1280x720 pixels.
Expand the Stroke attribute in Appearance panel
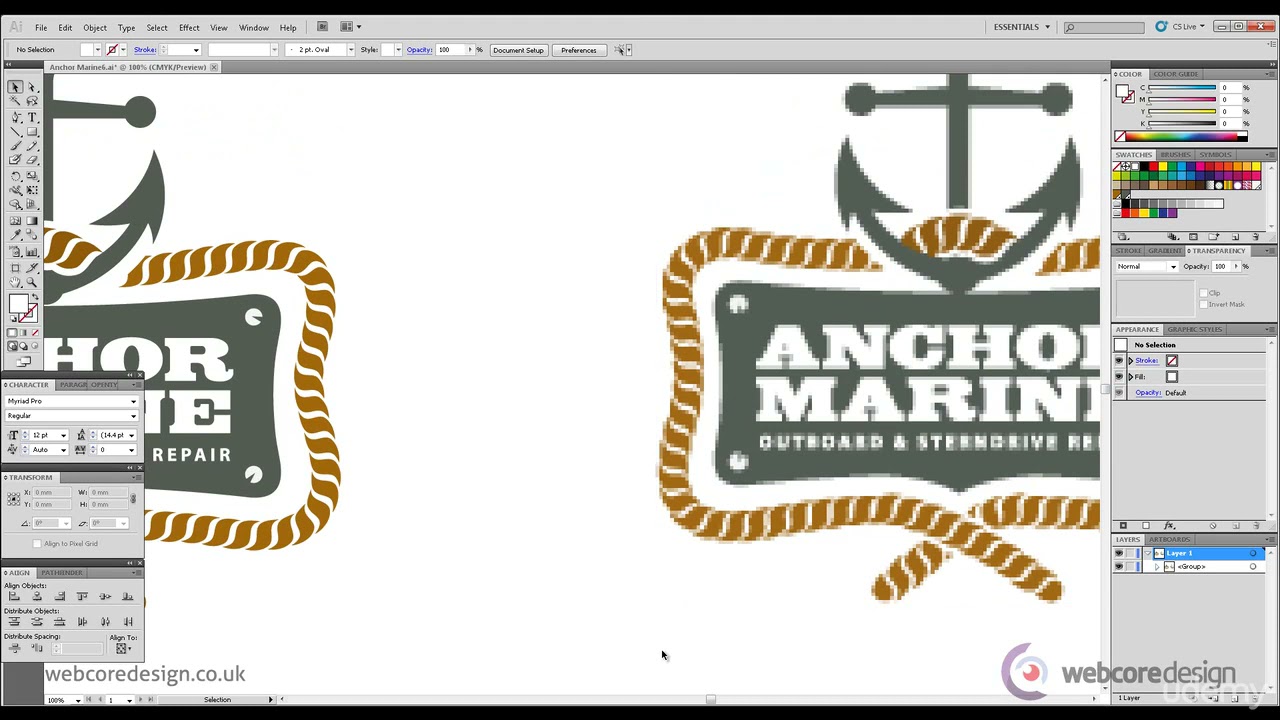click(x=1131, y=360)
